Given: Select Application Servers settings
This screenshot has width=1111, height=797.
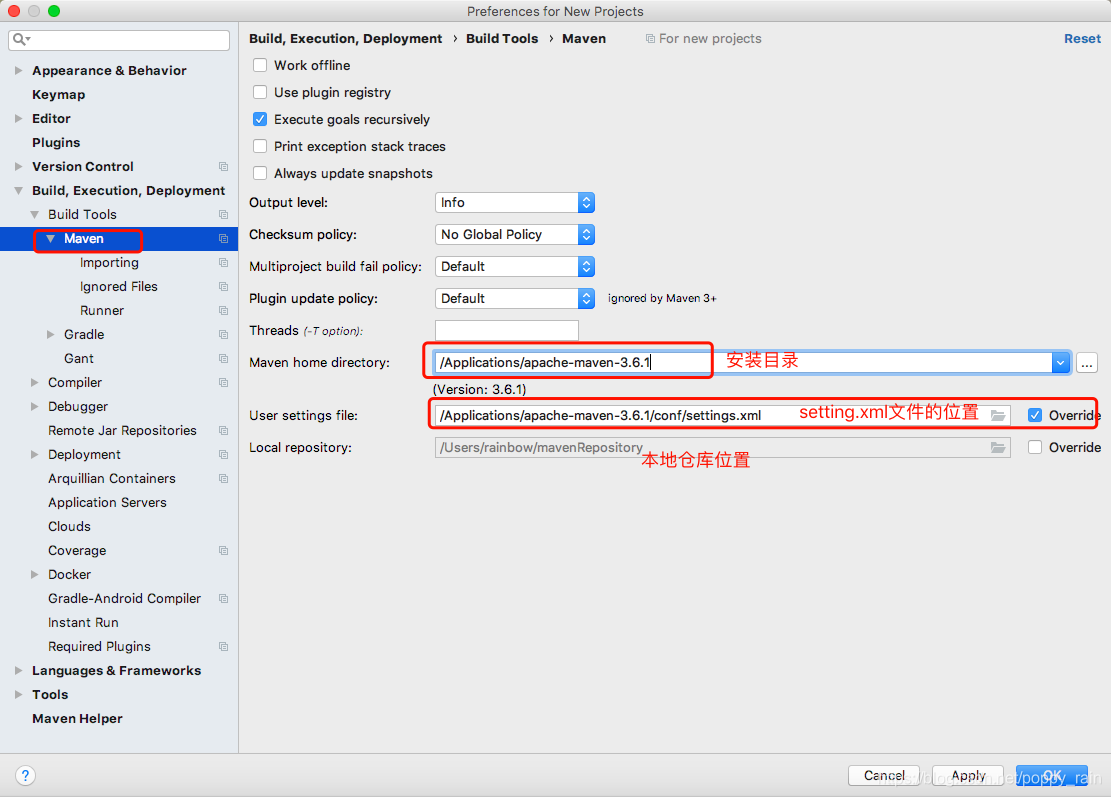Looking at the screenshot, I should (x=107, y=502).
